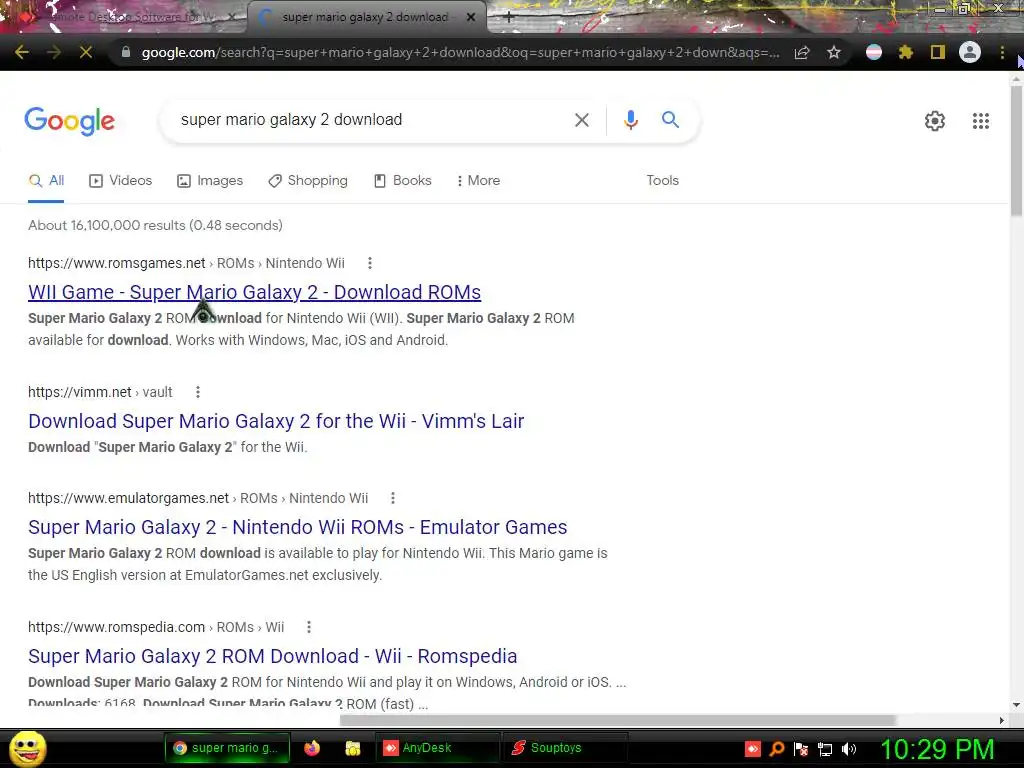Go back with the browser back arrow
This screenshot has width=1024, height=768.
[22, 52]
